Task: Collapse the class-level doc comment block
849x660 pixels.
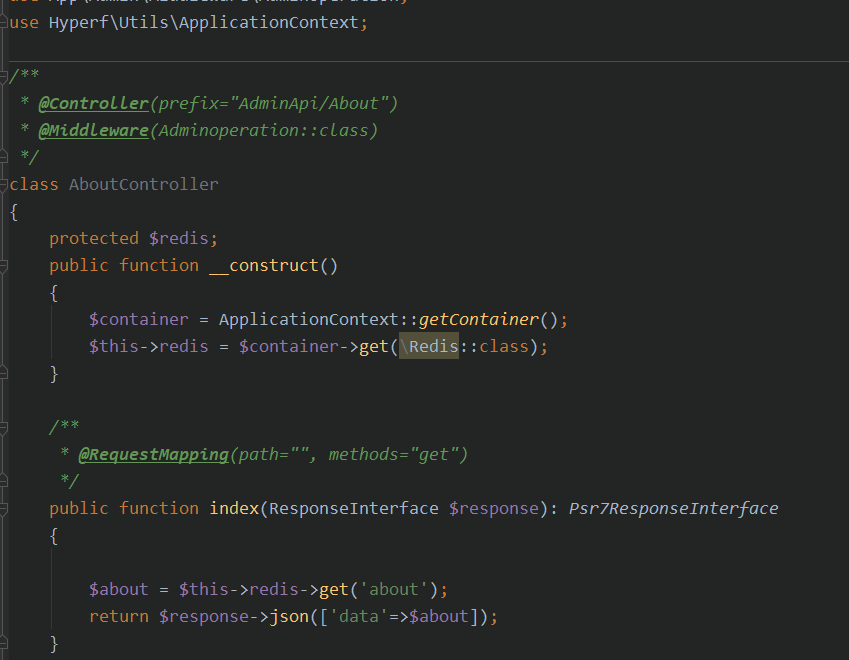Action: 4,76
